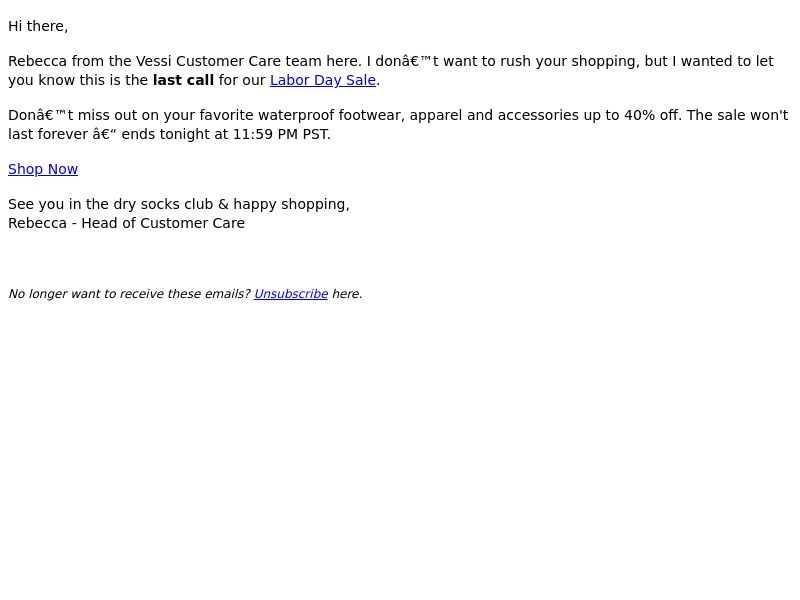The image size is (800, 600).
Task: Open the Labor Day Sale link
Action: pyautogui.click(x=323, y=81)
